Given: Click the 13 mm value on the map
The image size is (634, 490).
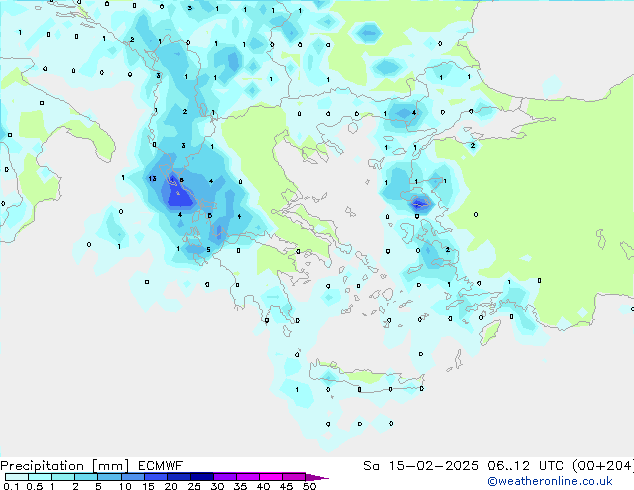Looking at the screenshot, I should 152,179.
